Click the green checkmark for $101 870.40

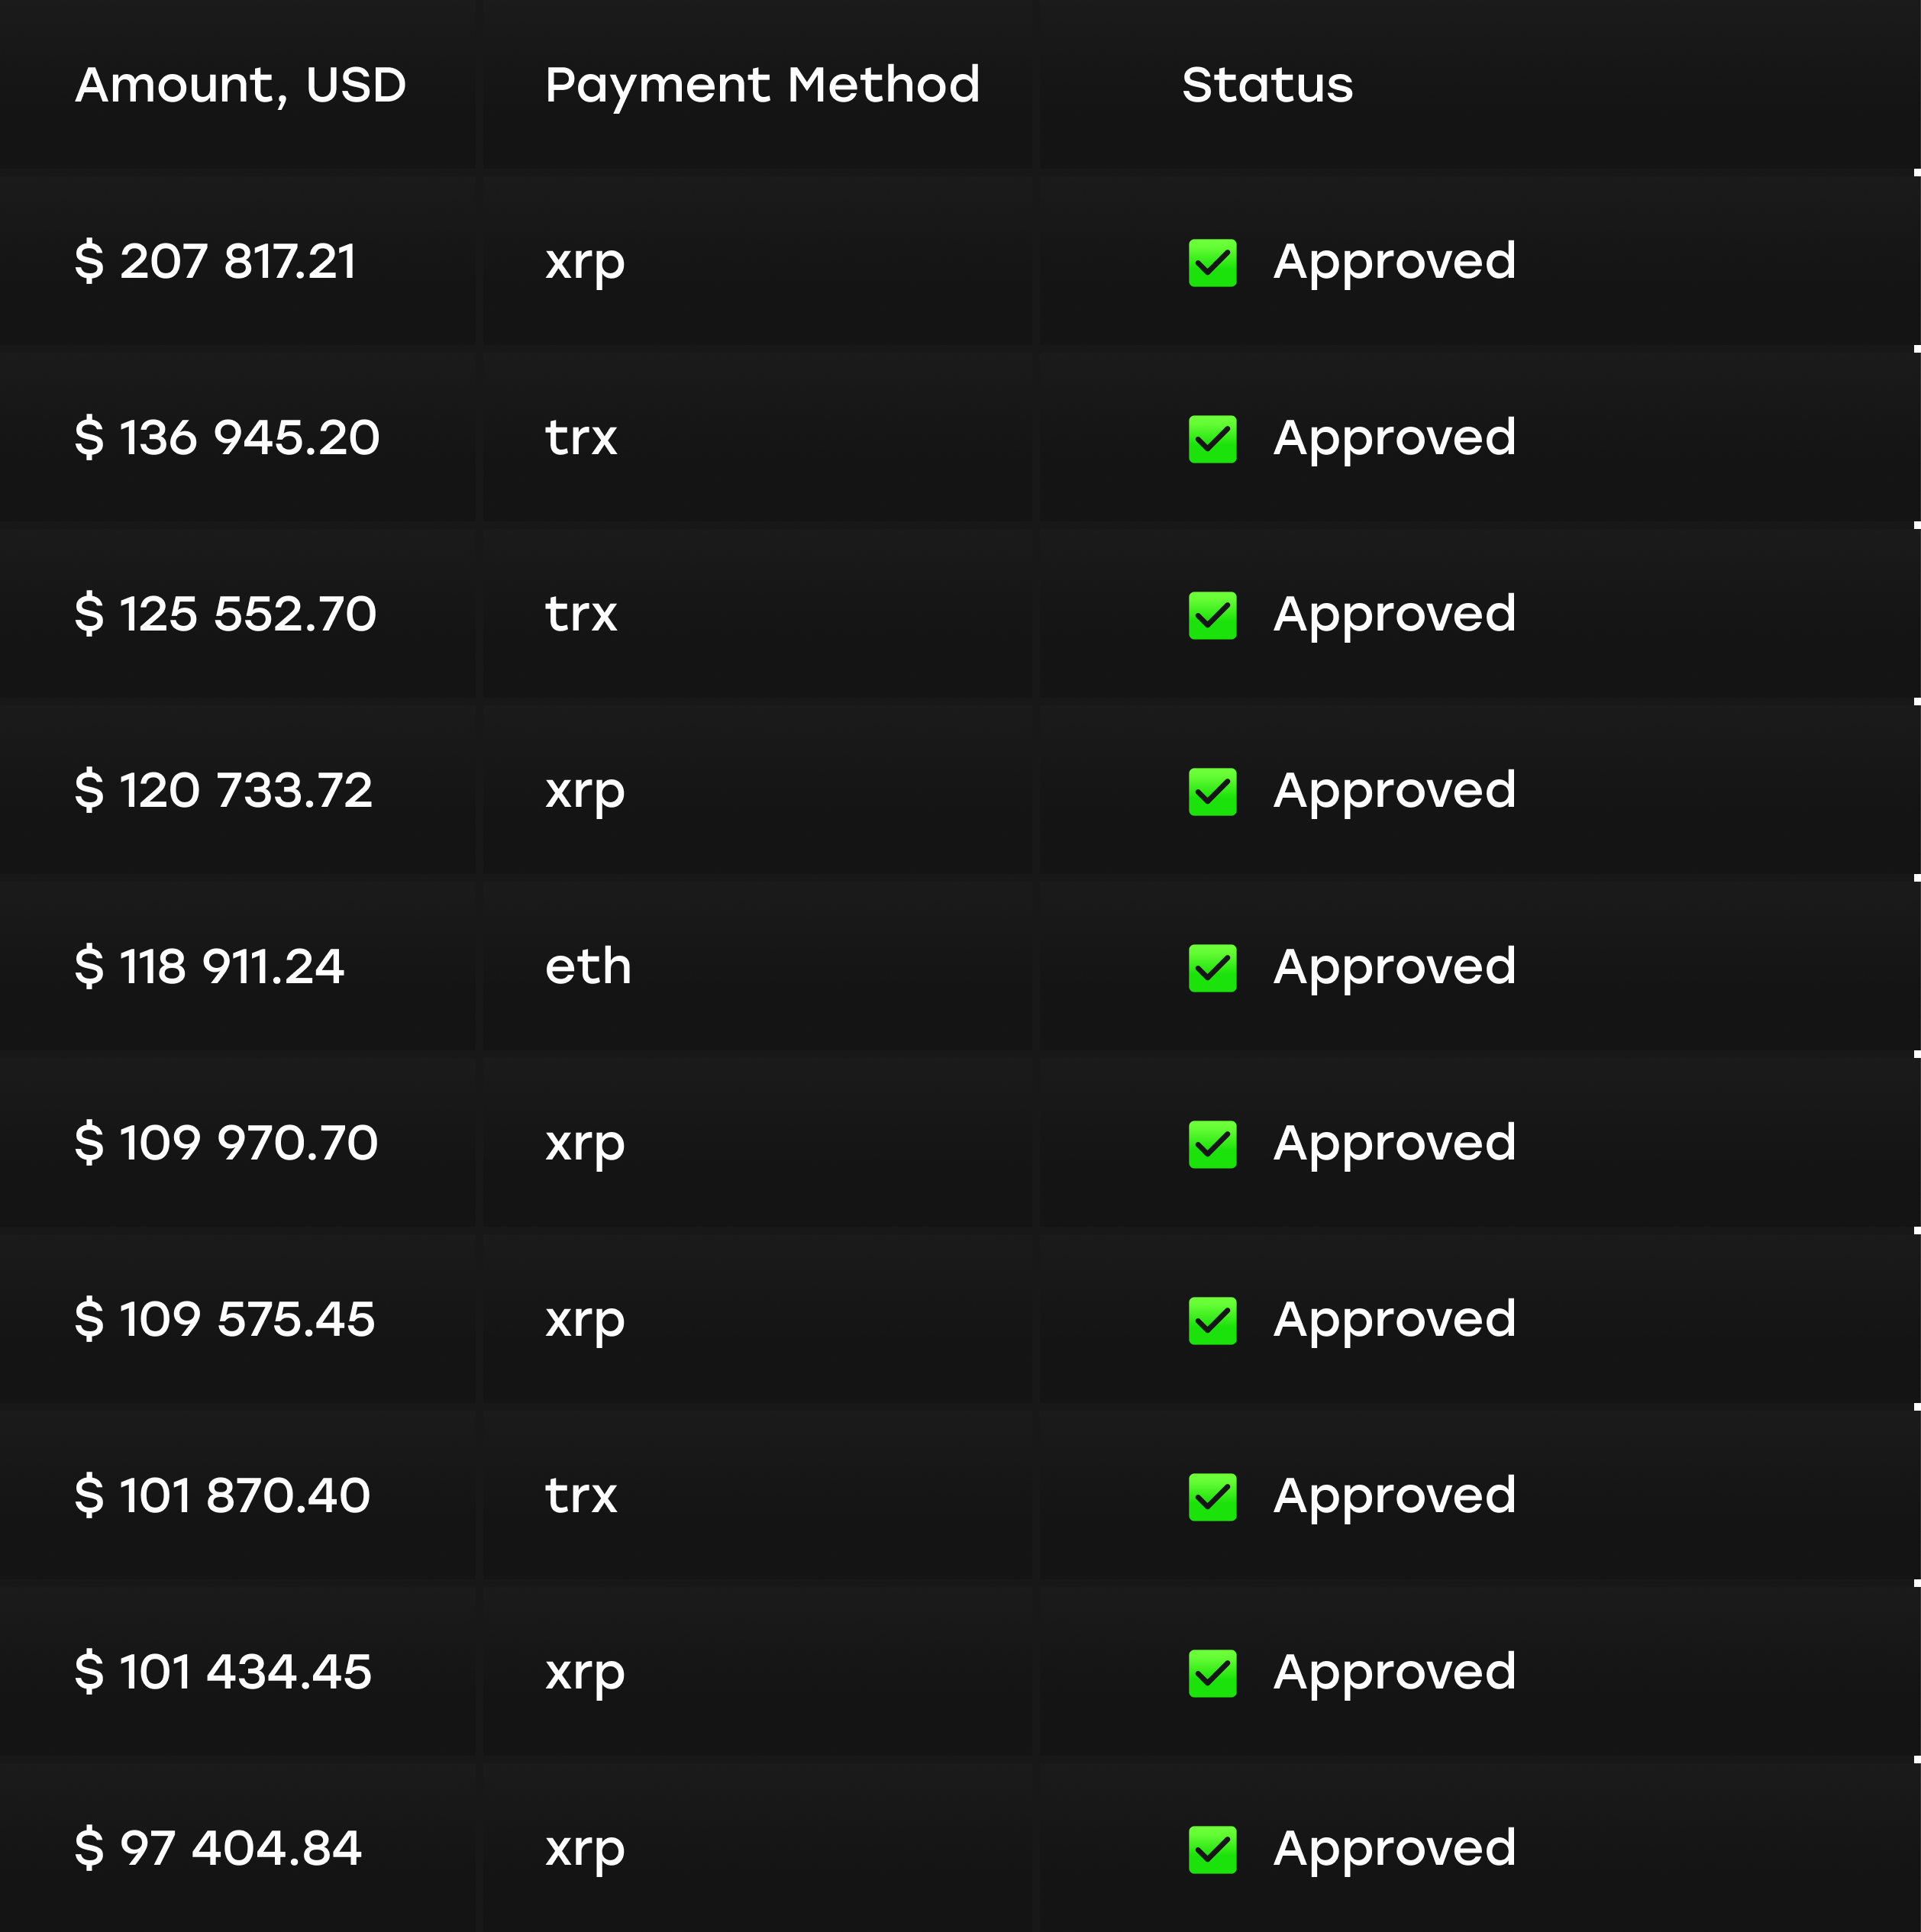(x=1212, y=1497)
